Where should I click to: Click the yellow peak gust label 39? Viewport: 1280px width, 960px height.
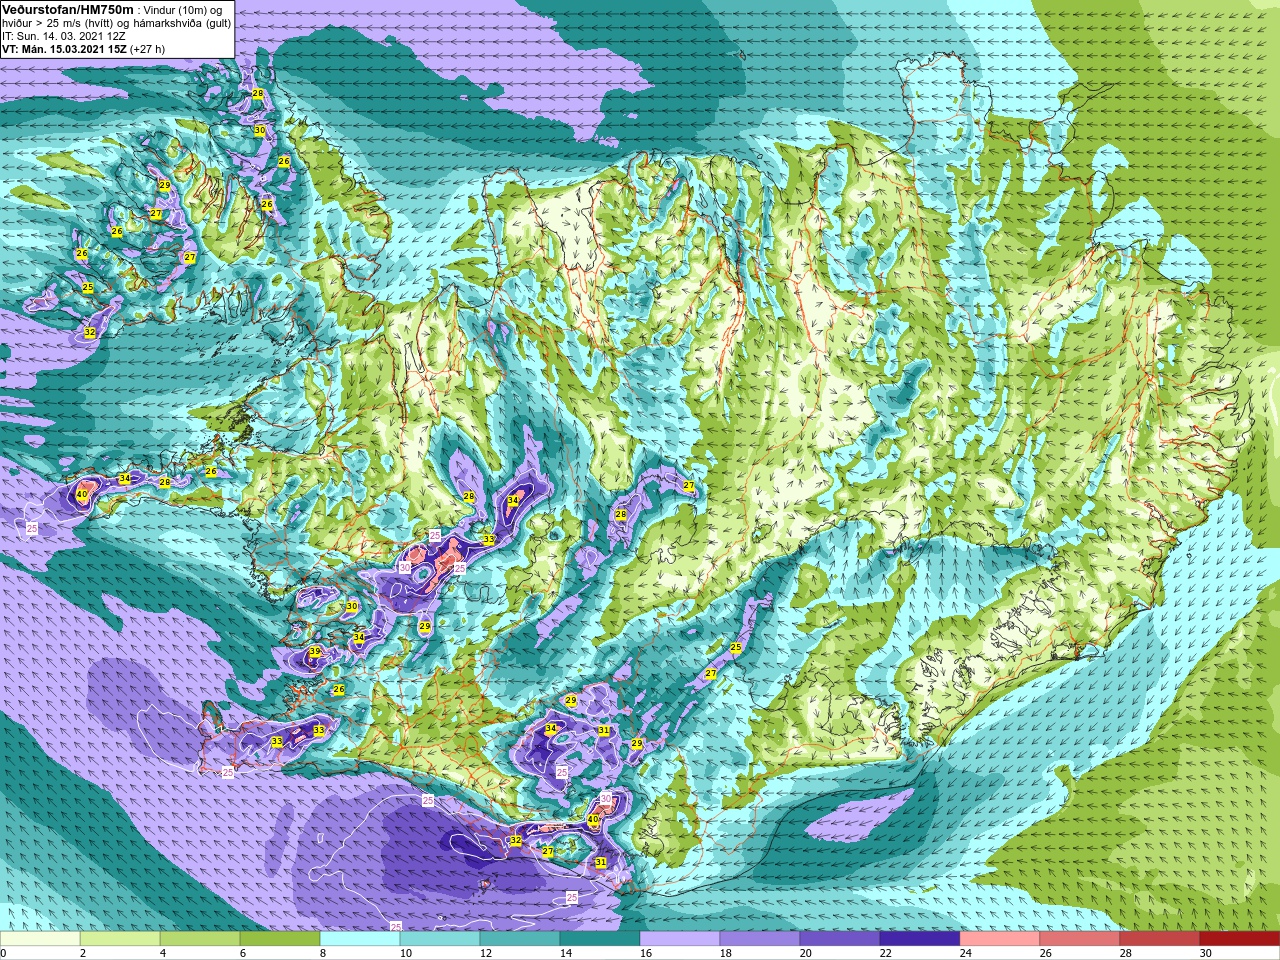pos(315,652)
